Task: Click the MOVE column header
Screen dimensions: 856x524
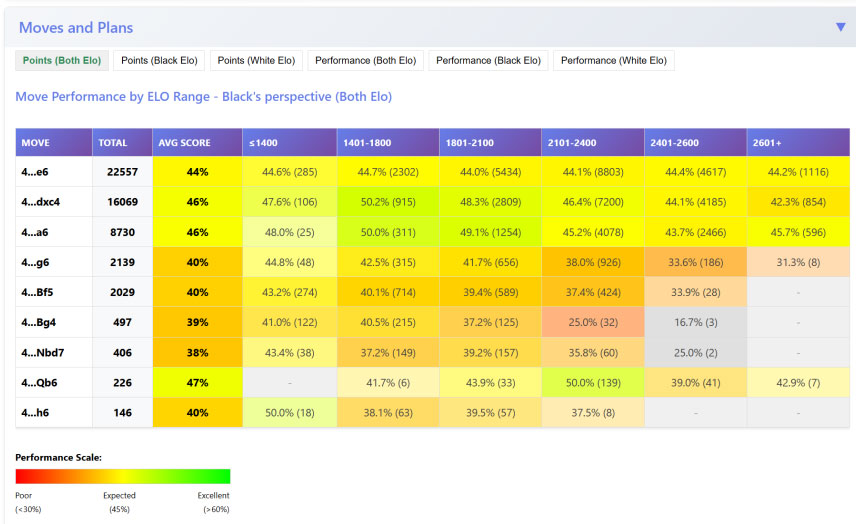Action: coord(36,143)
